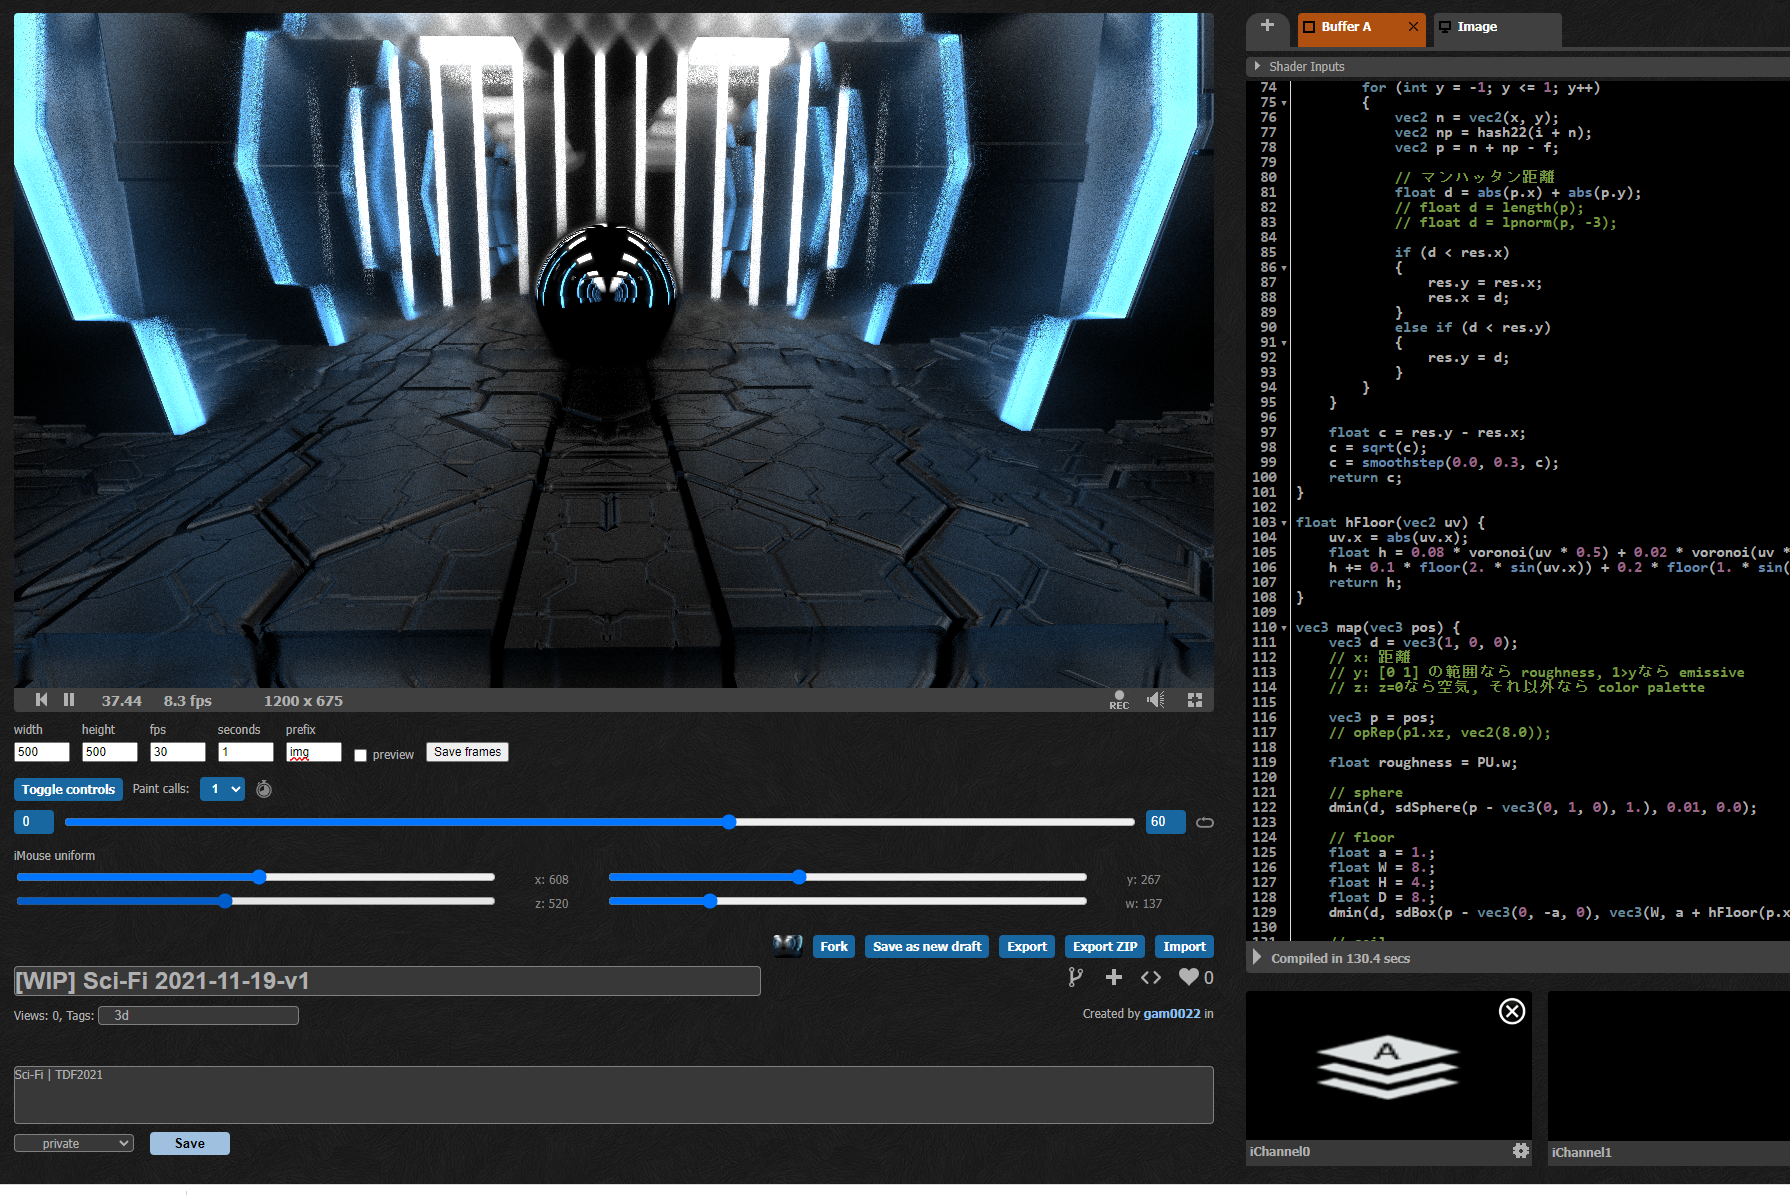Click the stopwatch icon beside Paint calls

coord(264,789)
